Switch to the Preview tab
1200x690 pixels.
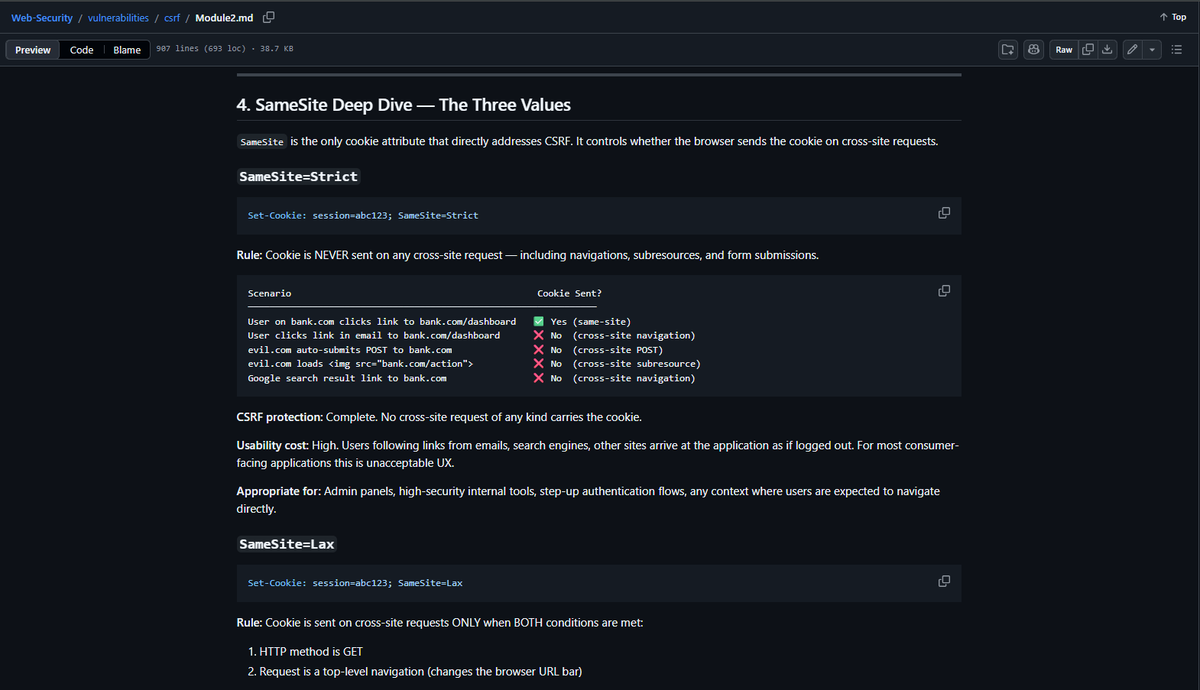[33, 50]
